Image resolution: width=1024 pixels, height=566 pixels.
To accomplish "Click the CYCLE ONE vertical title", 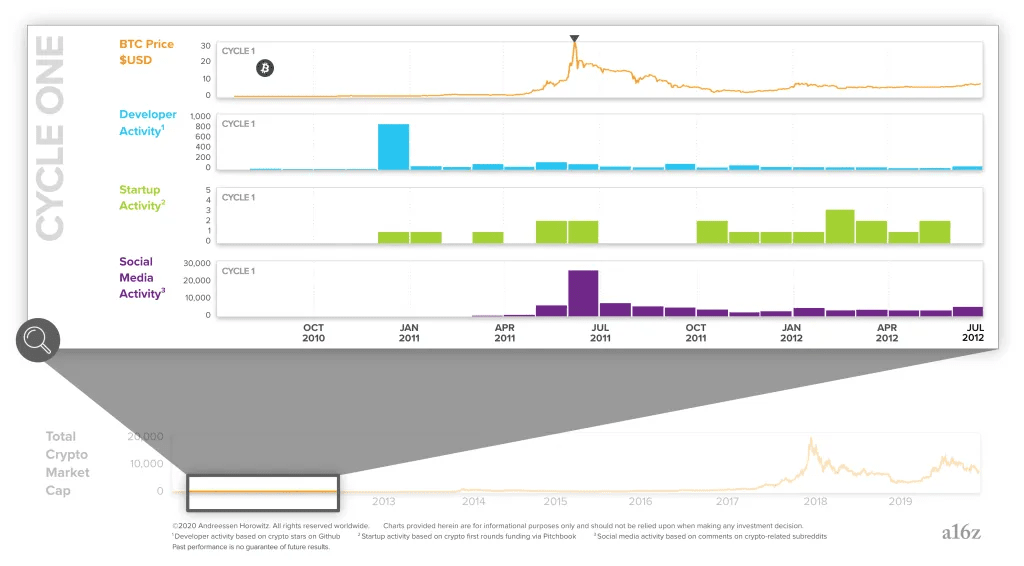I will pyautogui.click(x=50, y=138).
